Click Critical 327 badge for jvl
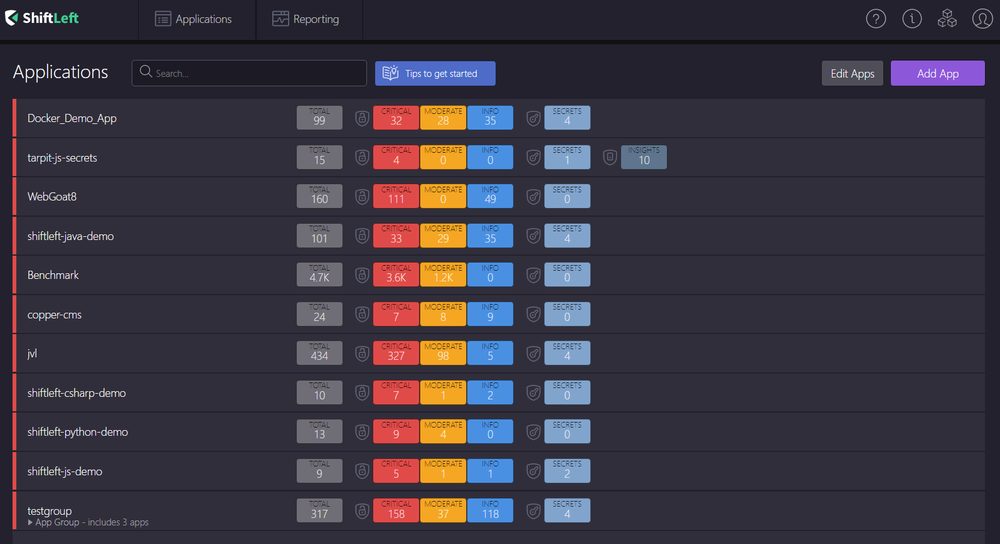The image size is (1000, 544). pos(396,353)
